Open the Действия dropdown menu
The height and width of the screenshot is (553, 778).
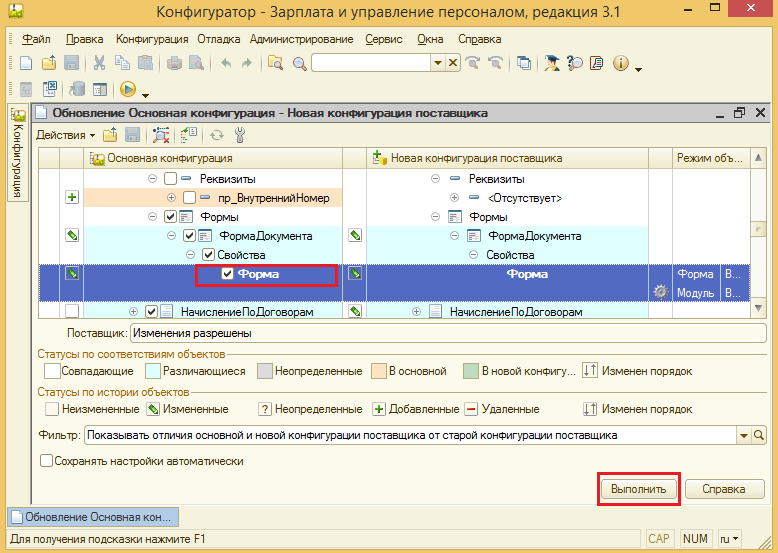pos(65,135)
